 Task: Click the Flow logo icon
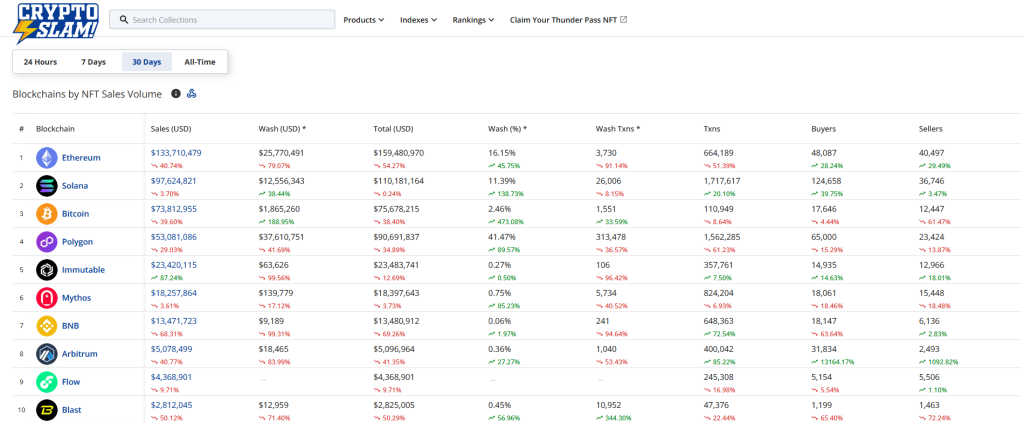46,382
